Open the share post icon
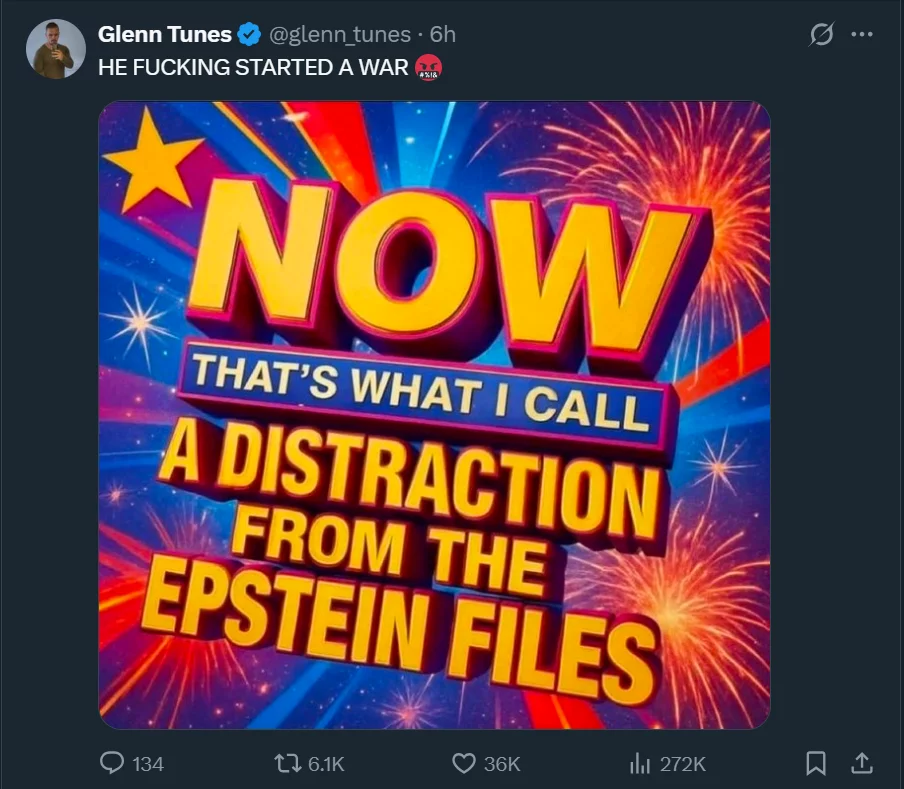Viewport: 904px width, 789px height. click(x=860, y=763)
